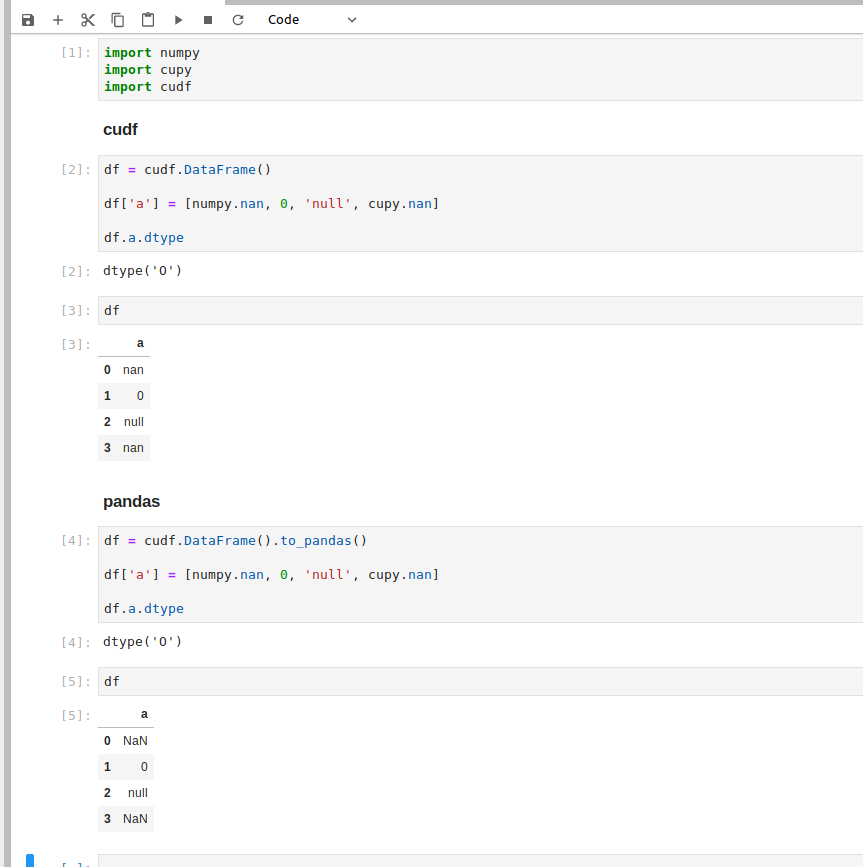Select the cudf markdown heading
Screen dimensions: 863x867
(120, 129)
